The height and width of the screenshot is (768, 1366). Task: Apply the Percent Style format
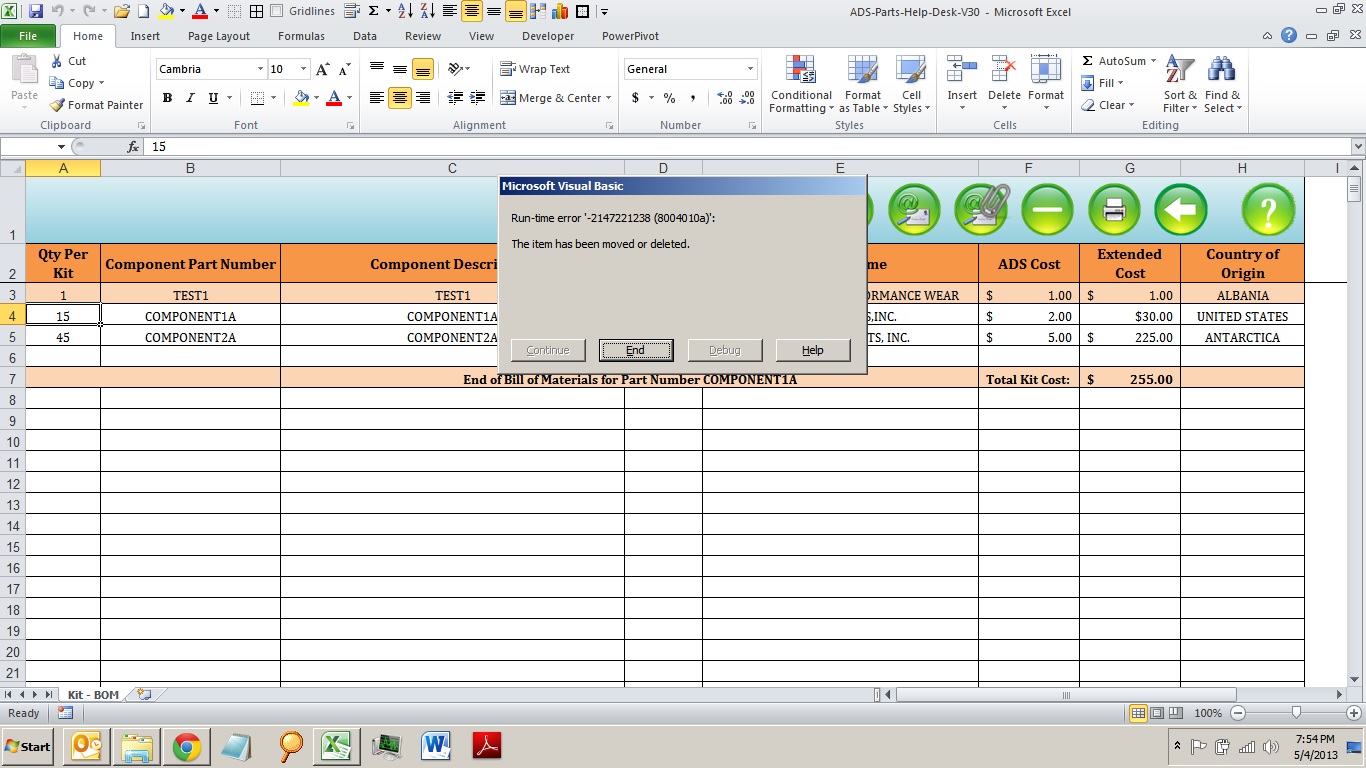[x=669, y=98]
